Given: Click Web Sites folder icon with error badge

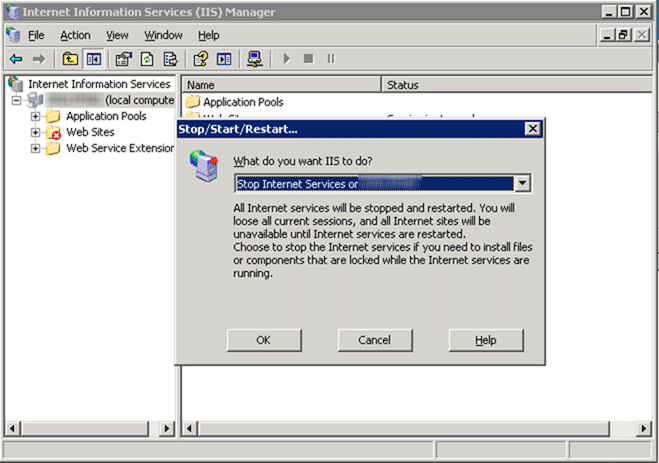Looking at the screenshot, I should point(53,132).
